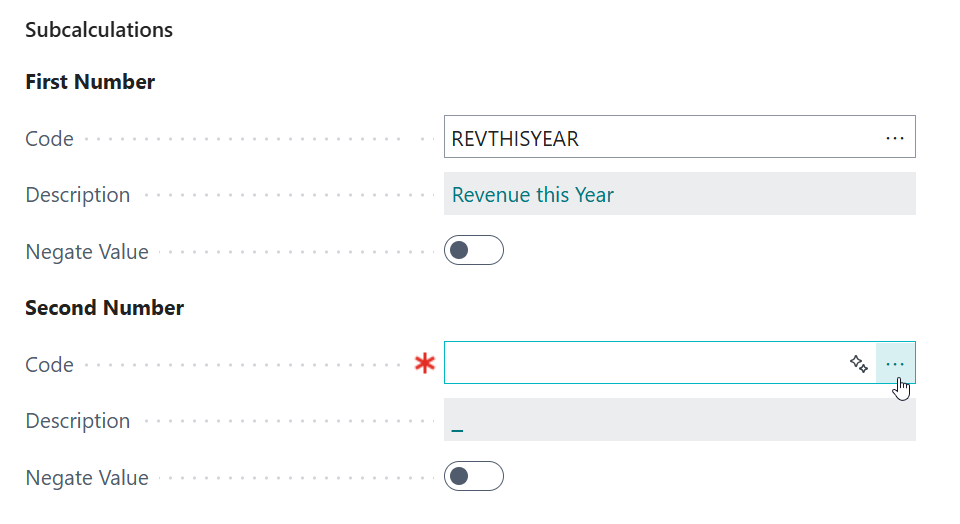This screenshot has width=960, height=524.
Task: Focus the empty Second Number Code field
Action: coord(640,364)
